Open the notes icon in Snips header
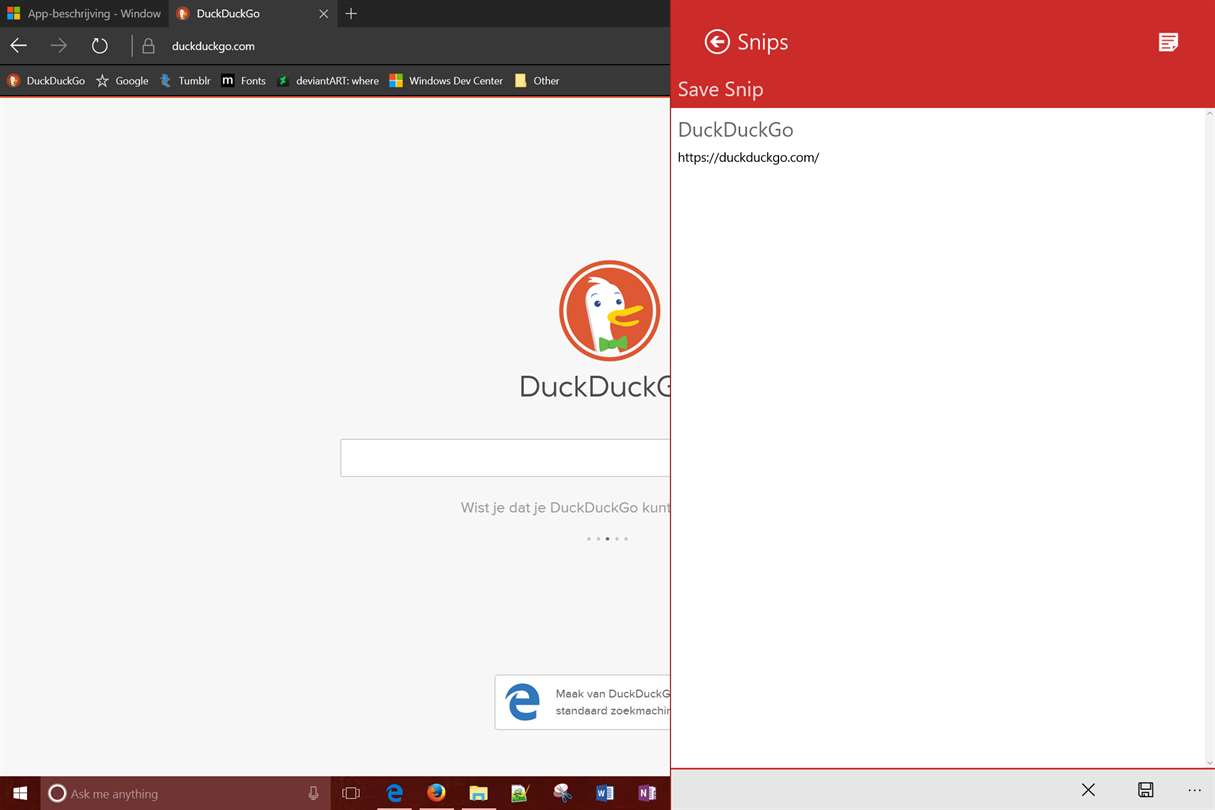 tap(1168, 41)
